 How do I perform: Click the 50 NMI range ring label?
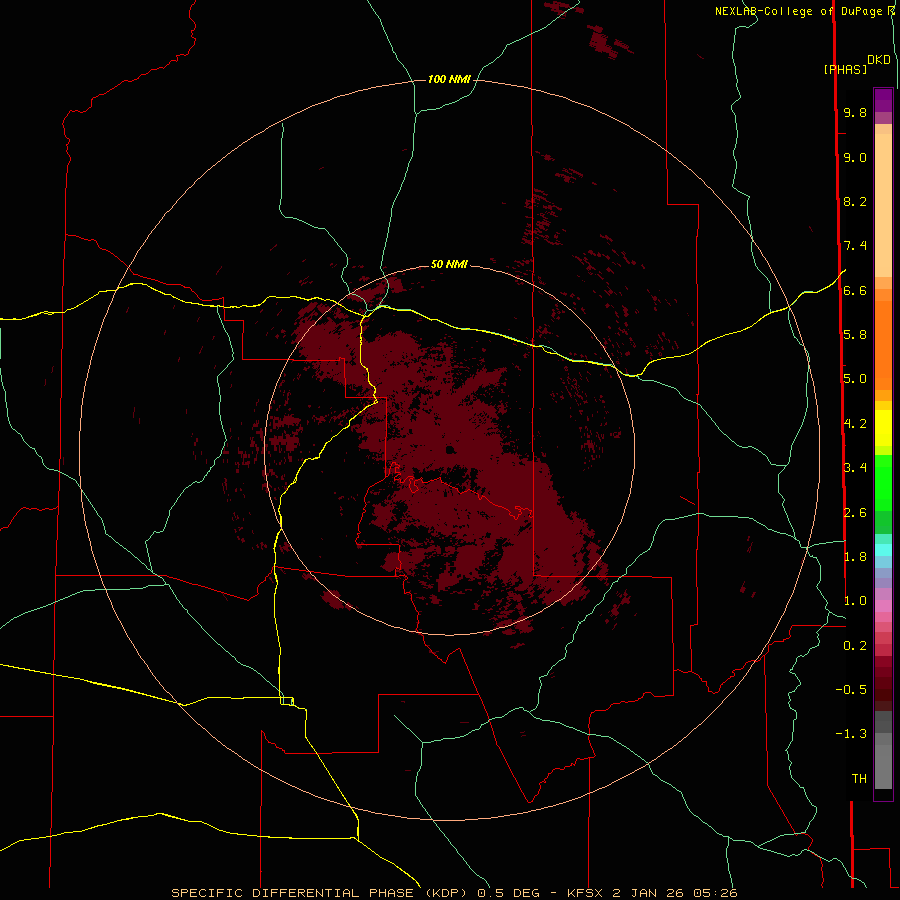(x=449, y=264)
